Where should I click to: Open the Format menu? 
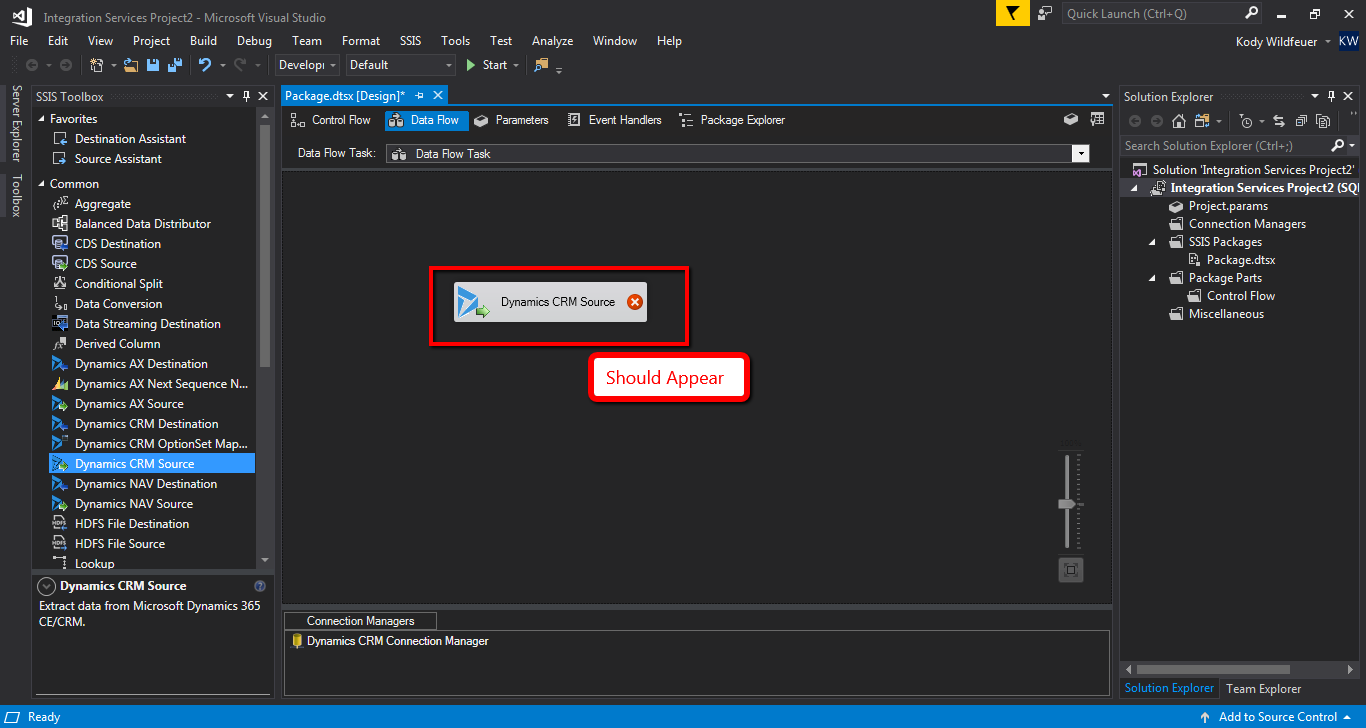click(x=361, y=41)
